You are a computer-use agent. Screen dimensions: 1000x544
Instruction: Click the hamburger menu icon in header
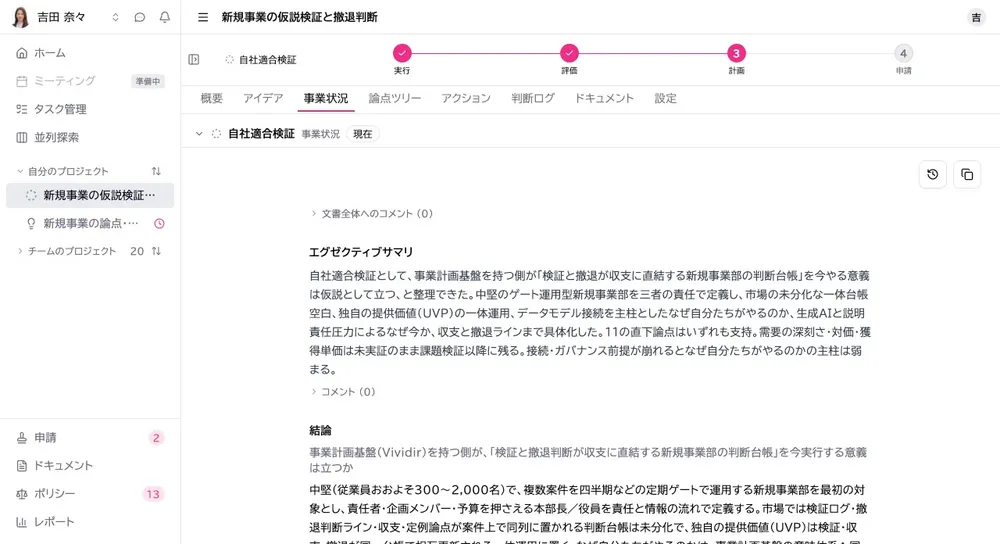(203, 17)
